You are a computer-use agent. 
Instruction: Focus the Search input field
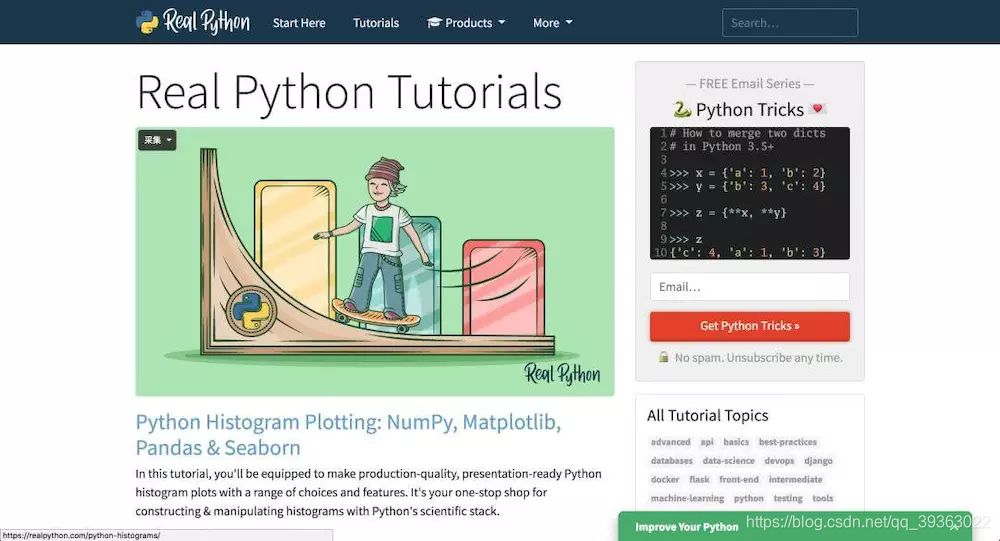click(x=790, y=23)
